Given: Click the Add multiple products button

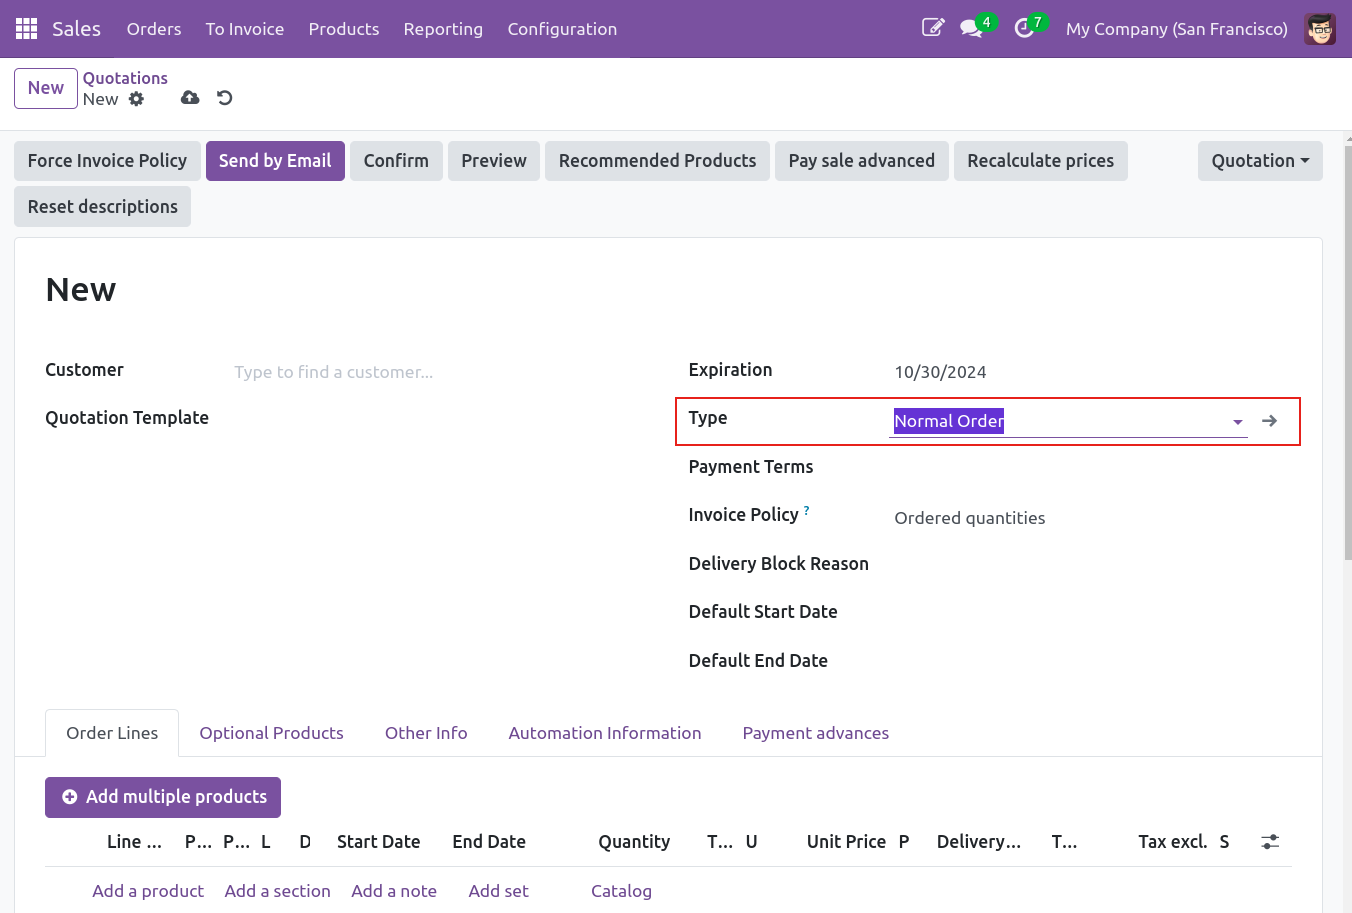Looking at the screenshot, I should pyautogui.click(x=163, y=797).
